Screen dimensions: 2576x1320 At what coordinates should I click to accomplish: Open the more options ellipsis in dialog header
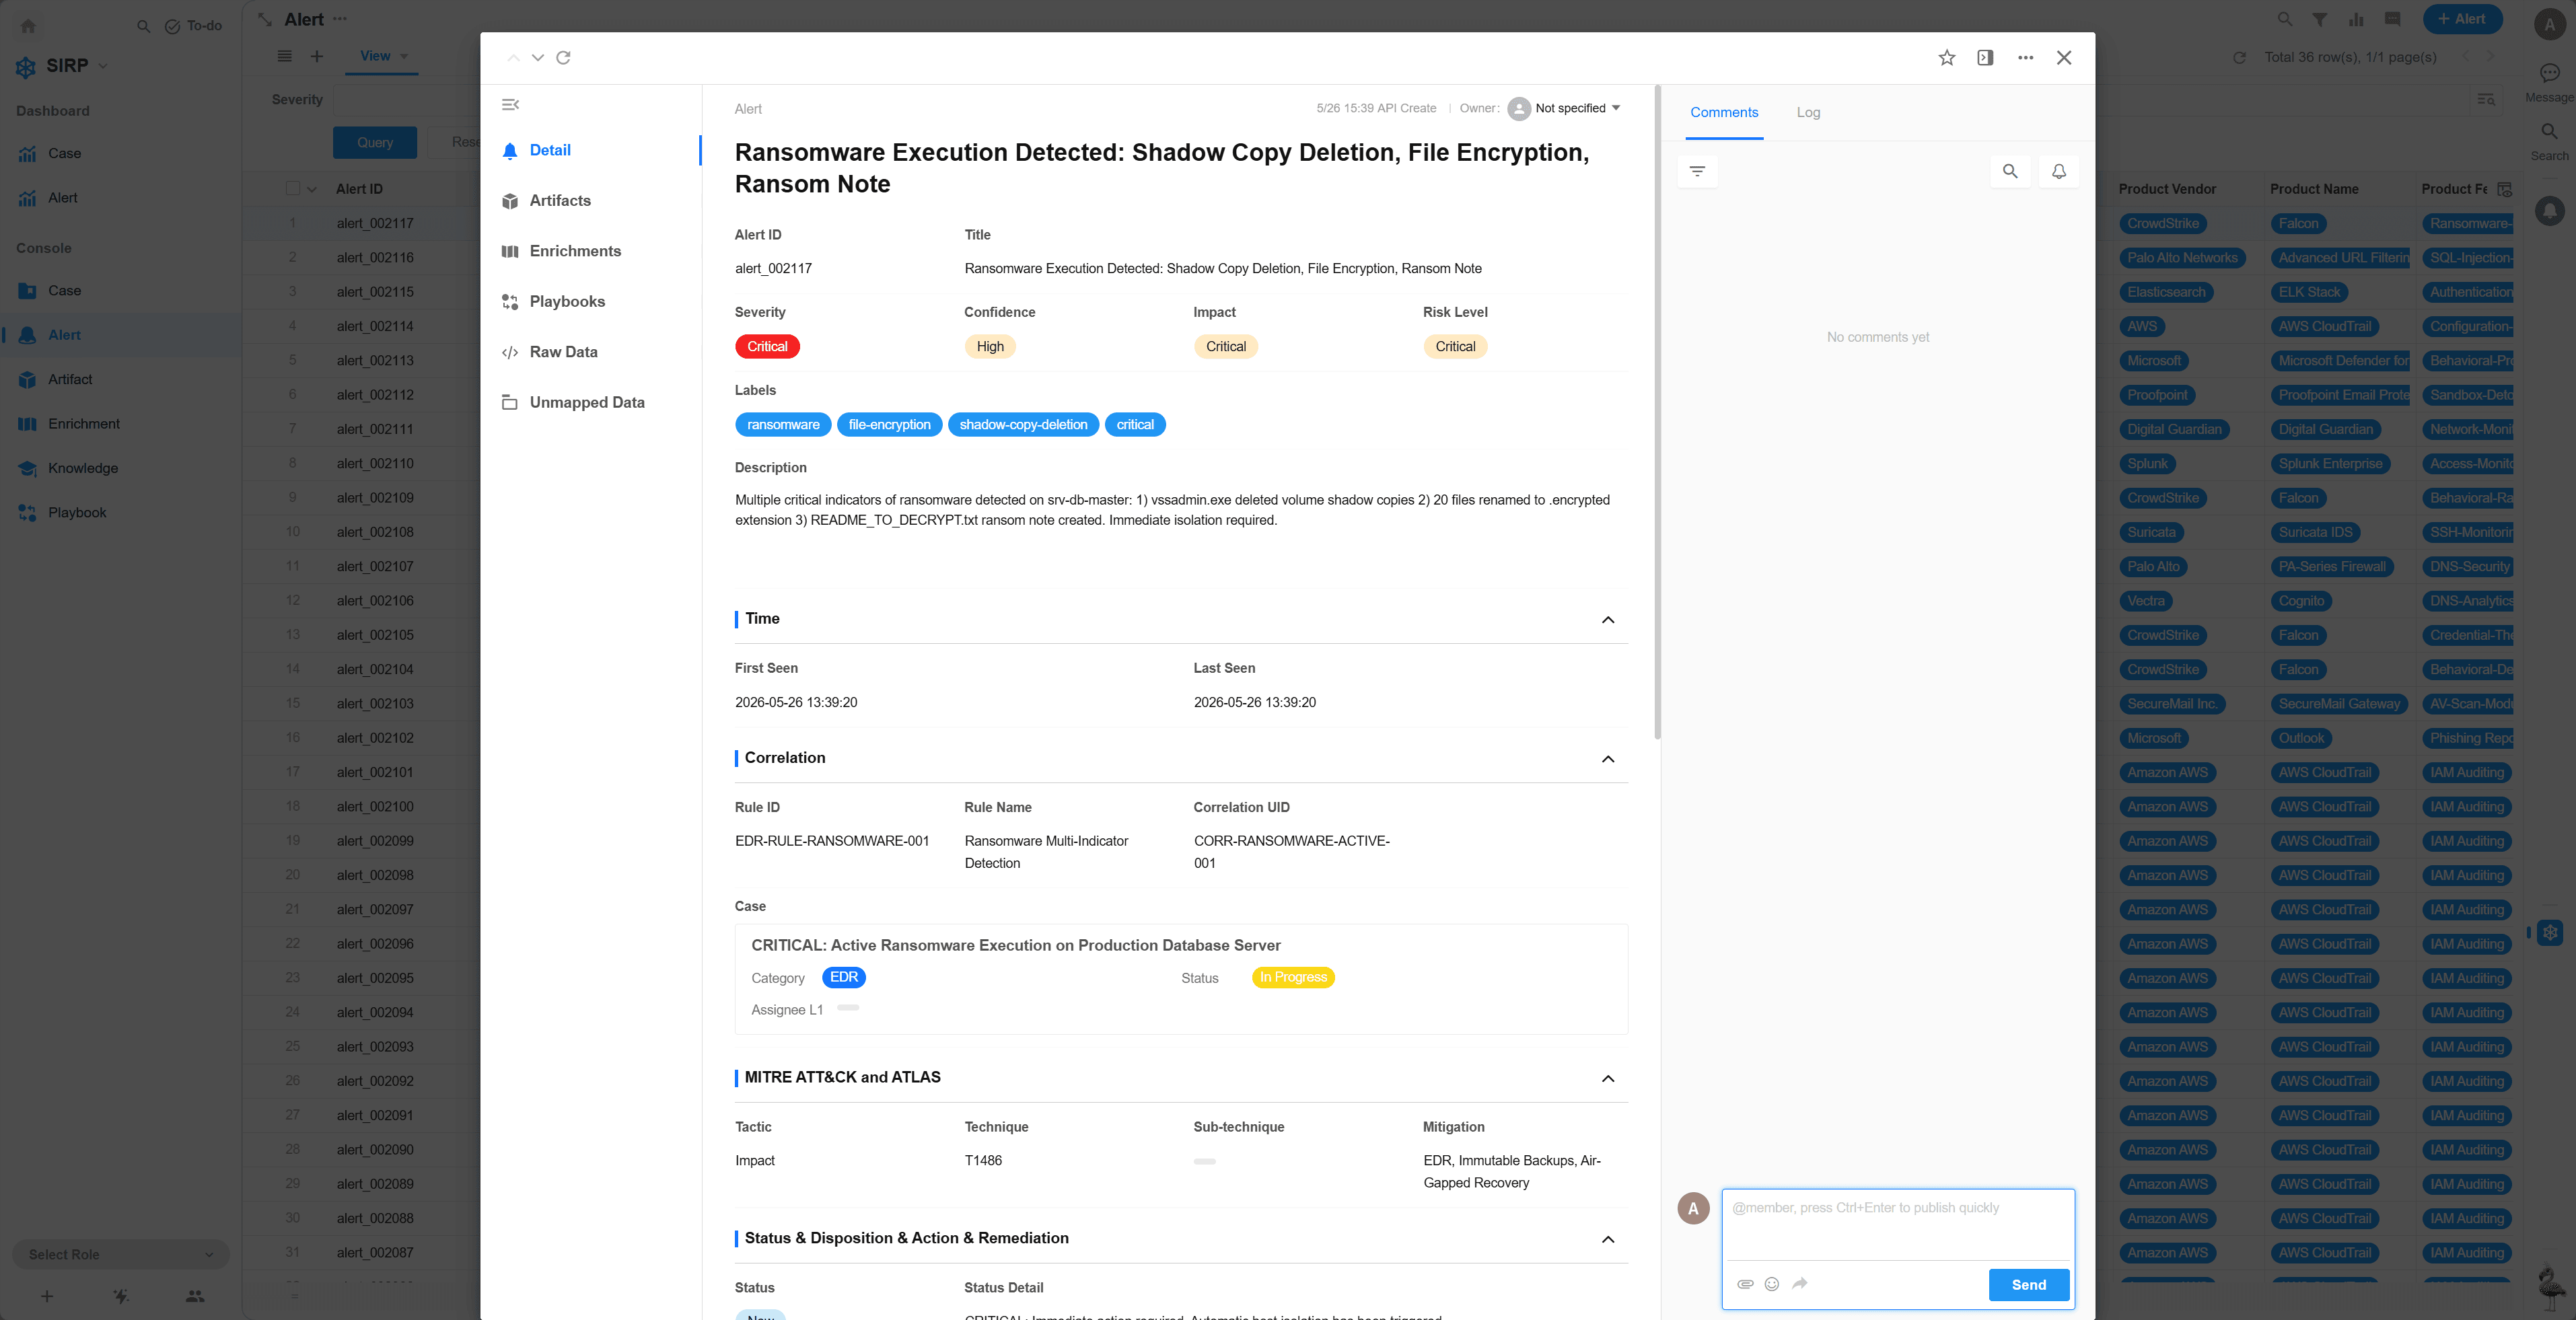[2025, 58]
